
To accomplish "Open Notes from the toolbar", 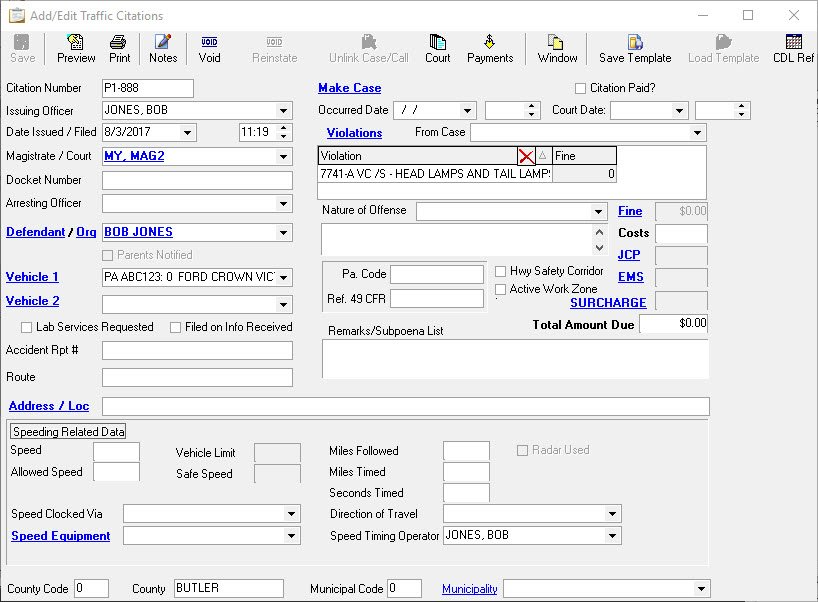I will 162,48.
